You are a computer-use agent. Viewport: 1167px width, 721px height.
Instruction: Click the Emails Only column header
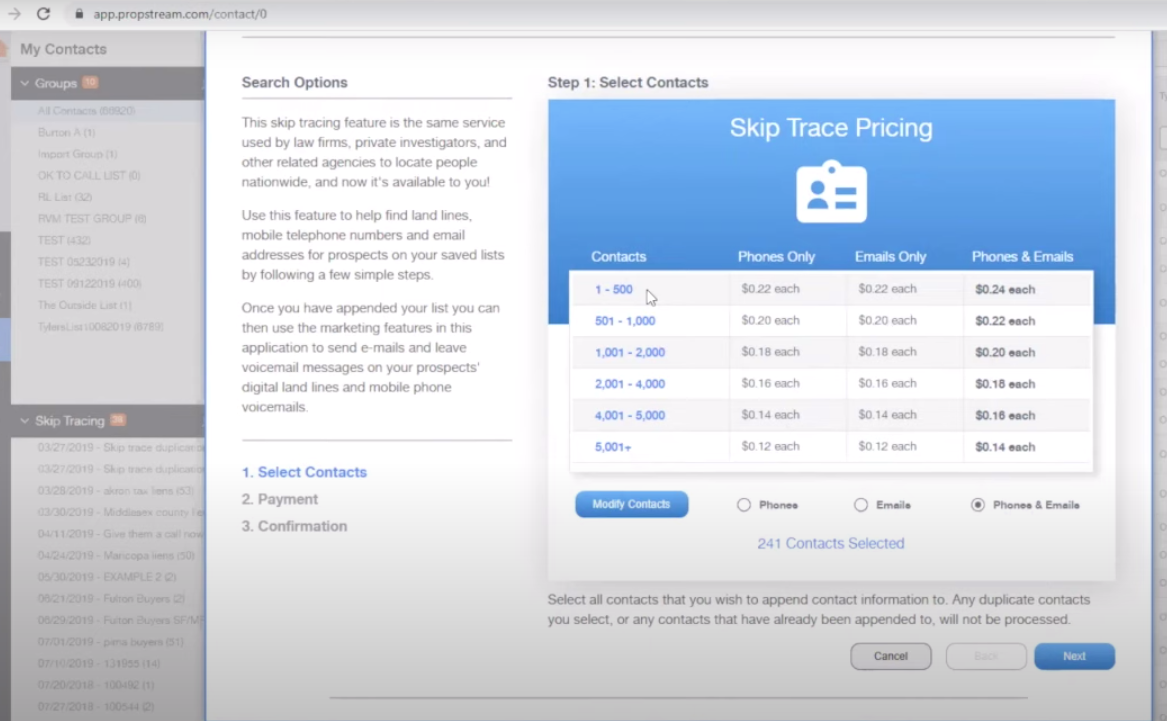pyautogui.click(x=890, y=257)
